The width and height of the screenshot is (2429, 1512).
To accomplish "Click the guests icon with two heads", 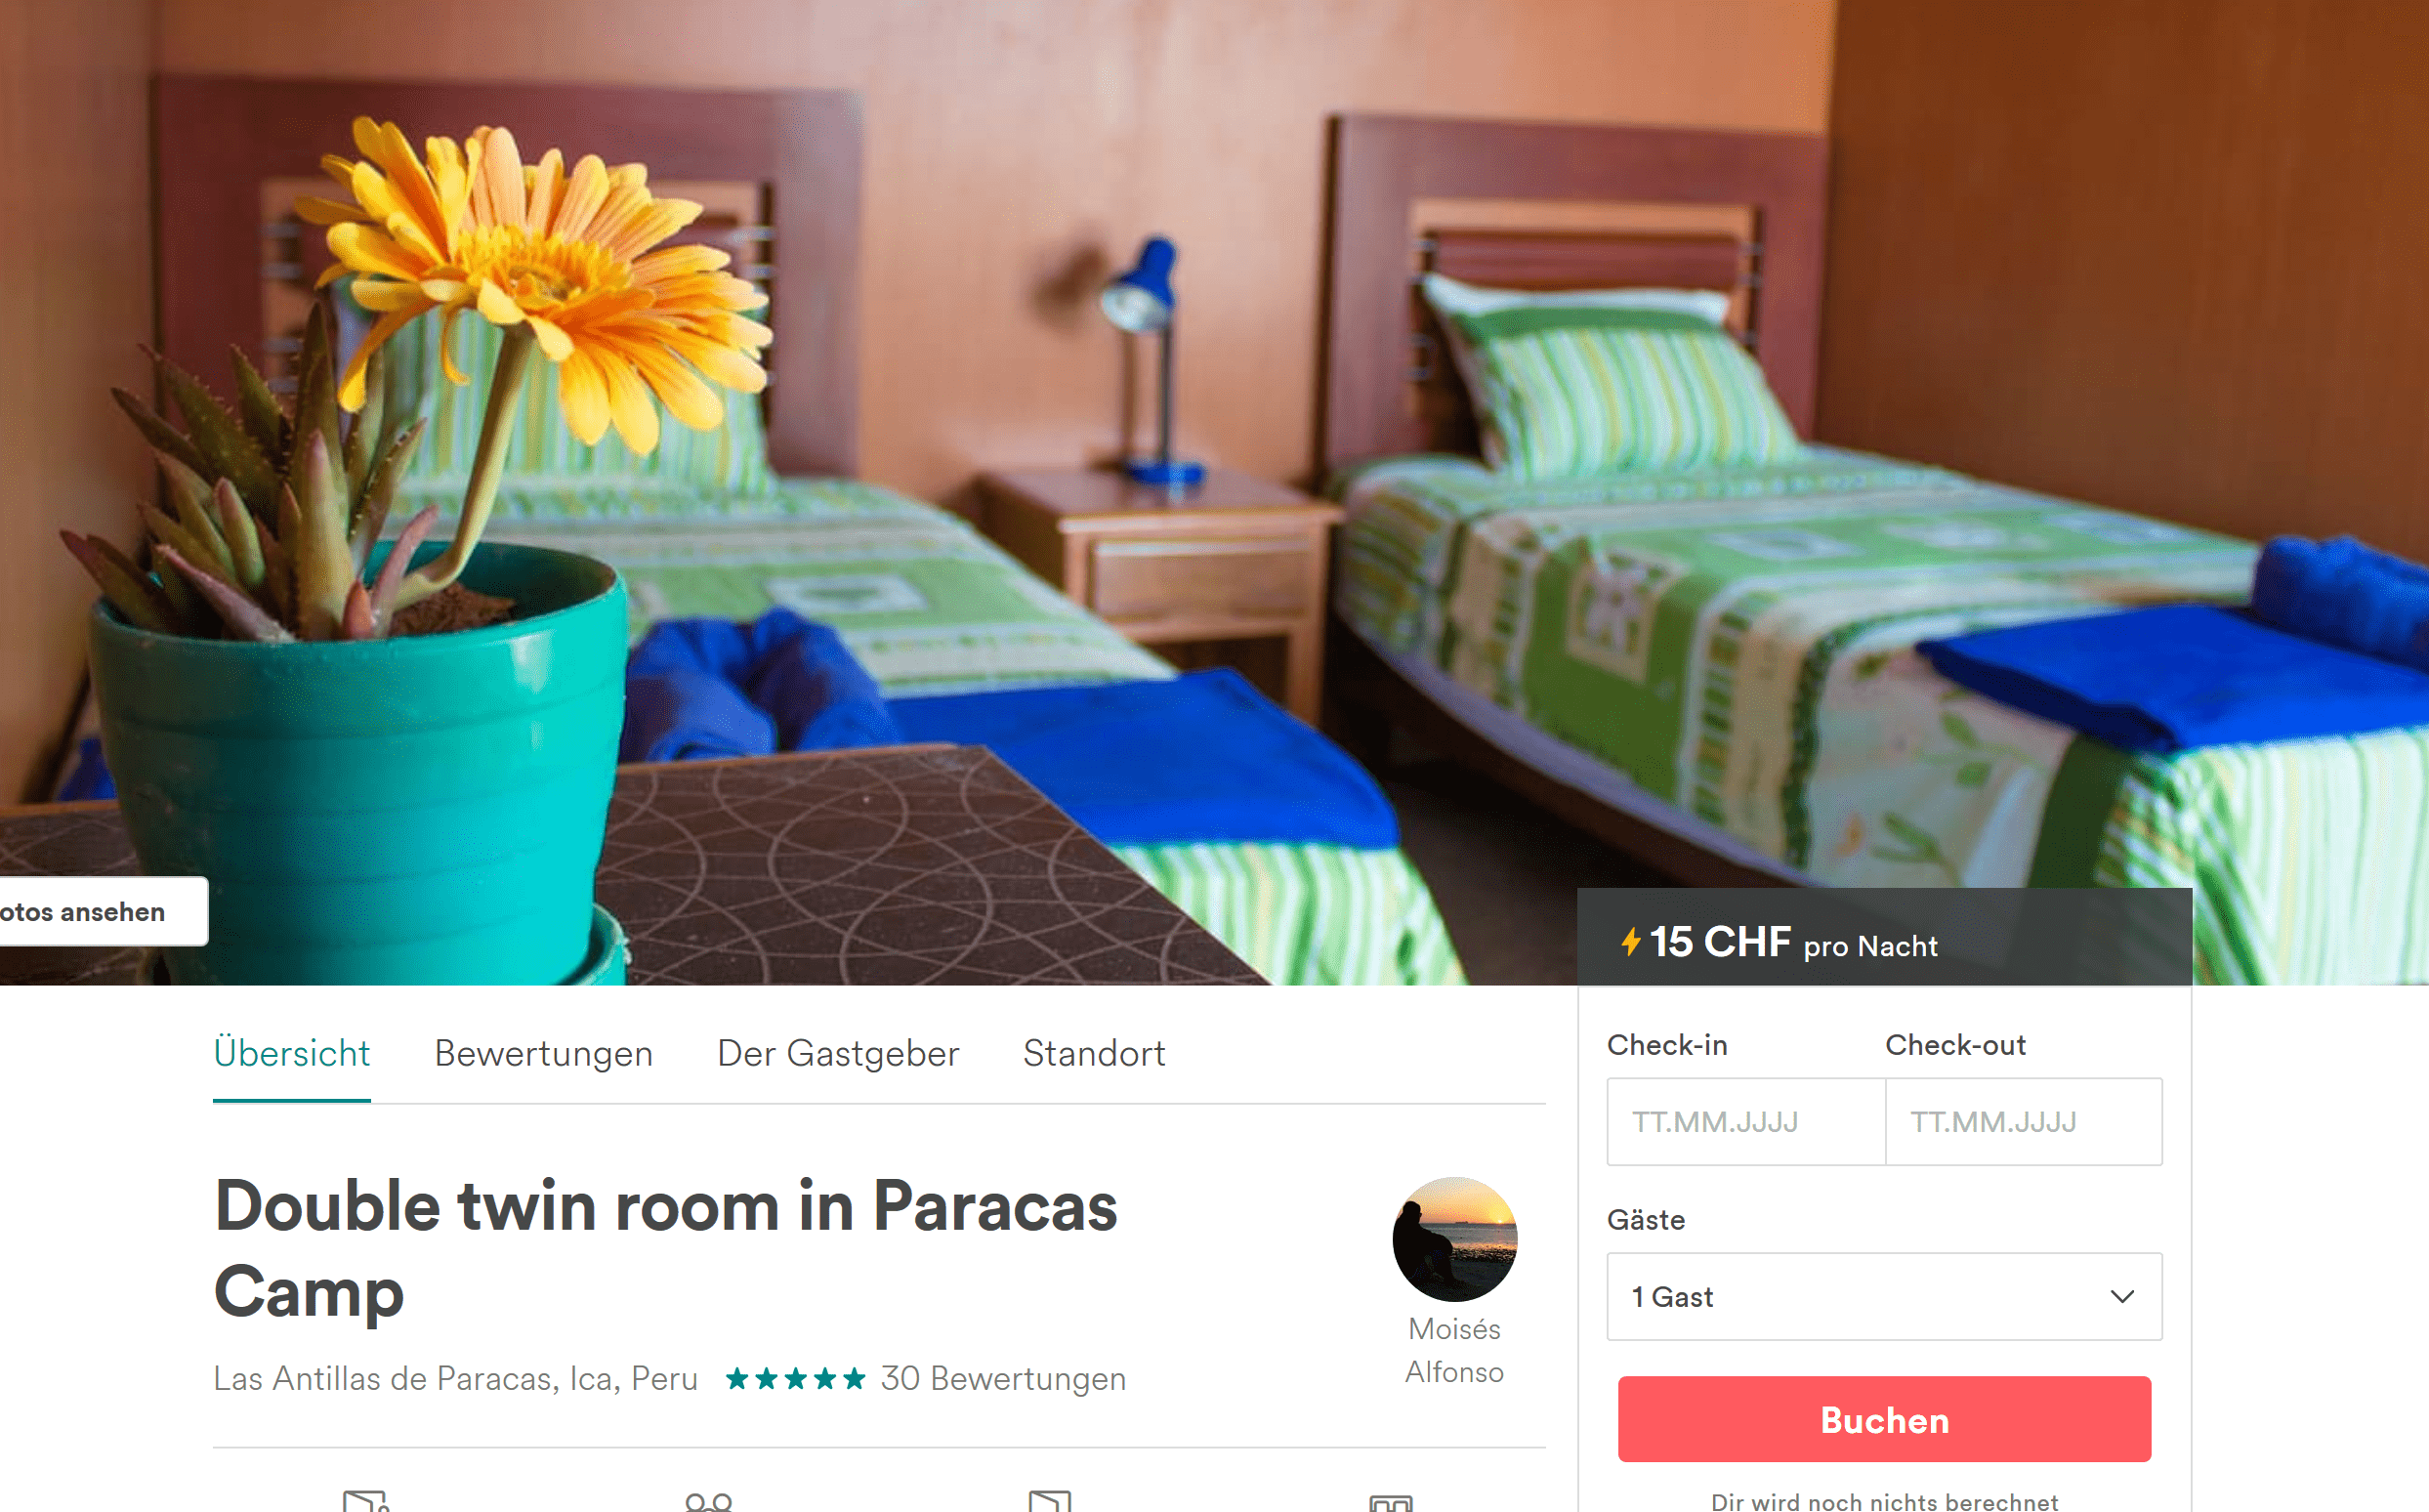I will coord(708,1502).
